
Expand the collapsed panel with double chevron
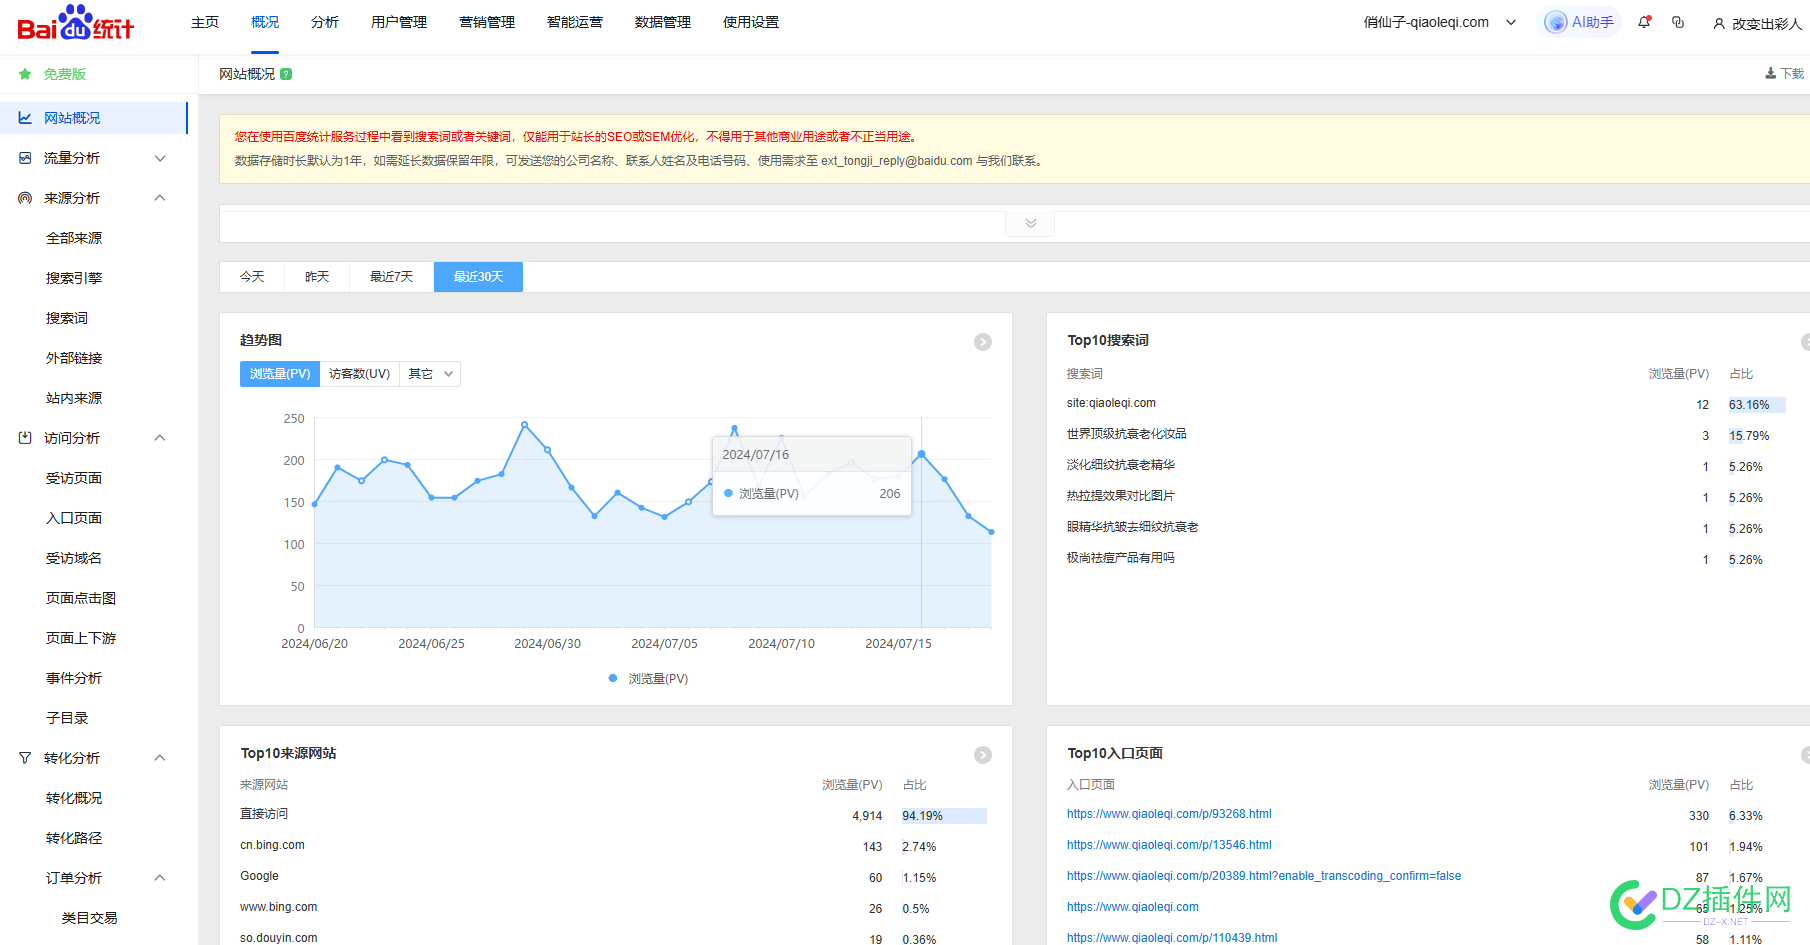click(1030, 223)
